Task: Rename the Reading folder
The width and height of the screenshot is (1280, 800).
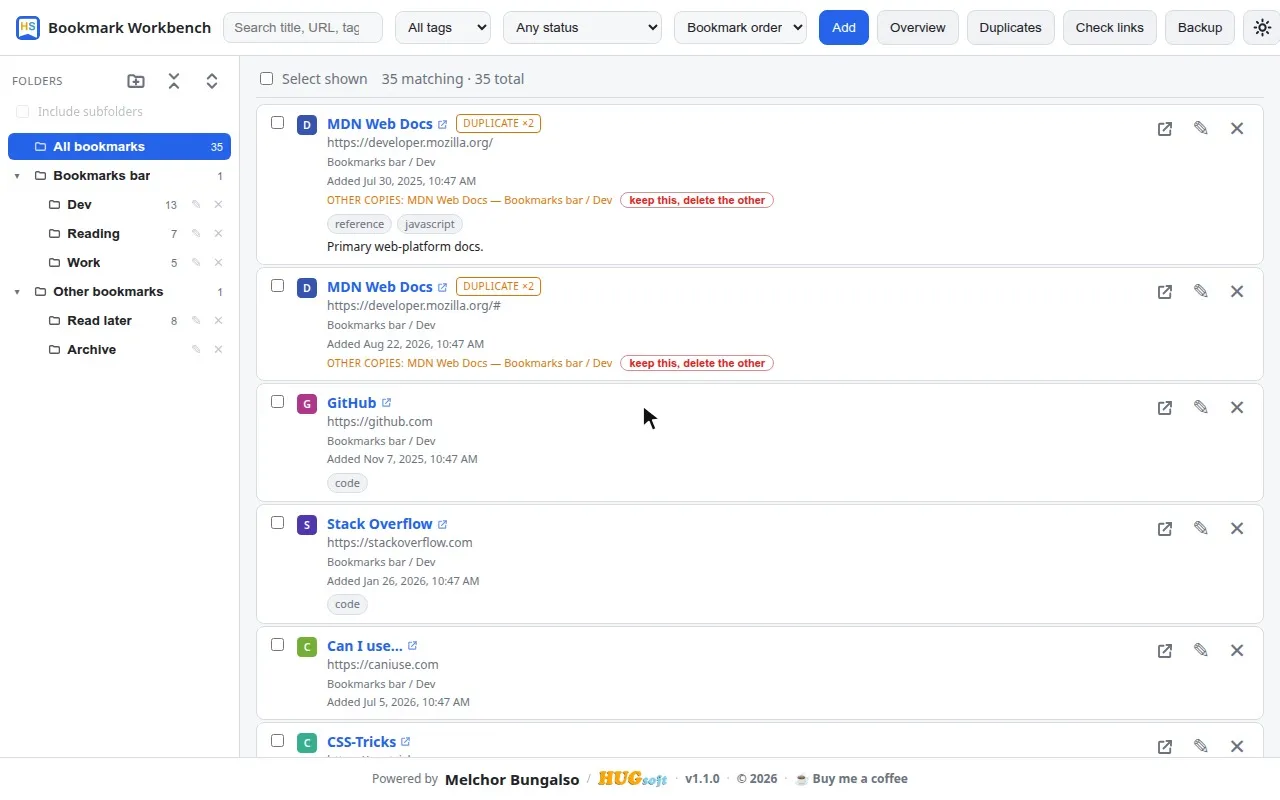Action: (196, 234)
